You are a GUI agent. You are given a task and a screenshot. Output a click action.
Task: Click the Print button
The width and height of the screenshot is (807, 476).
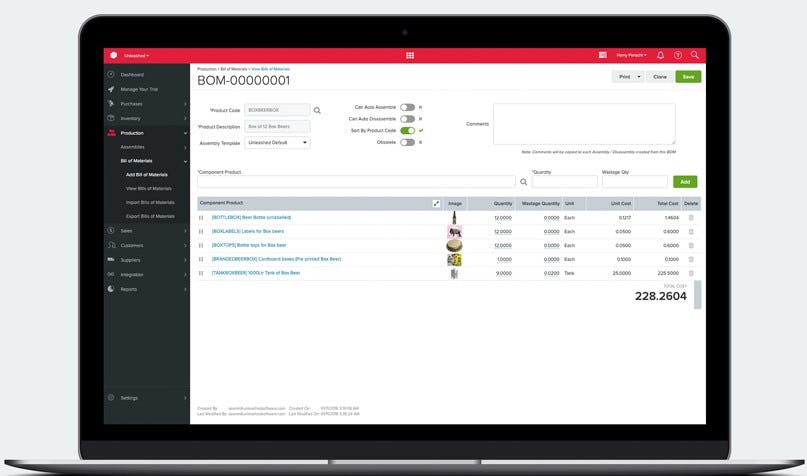624,77
